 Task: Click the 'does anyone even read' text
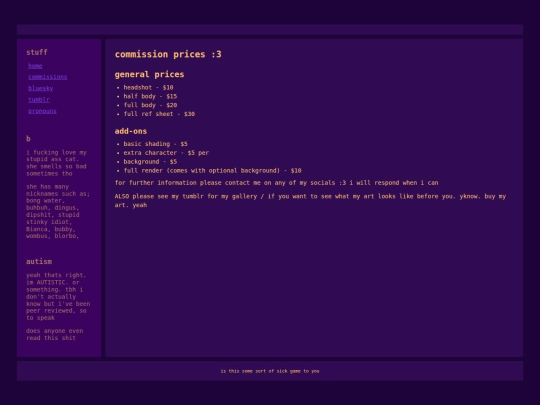coord(54,334)
